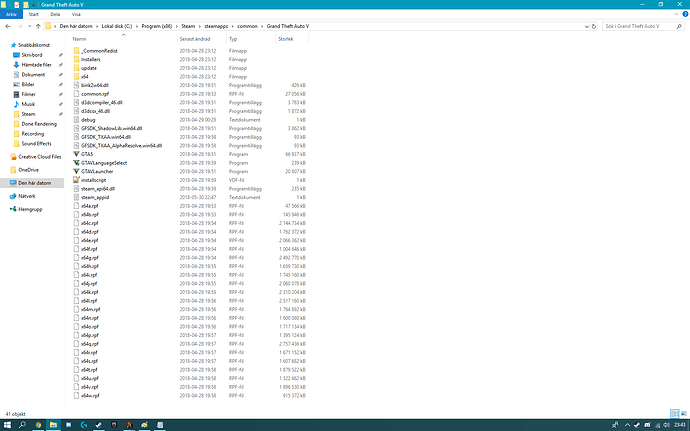Click the Properties quick access icon in title bar
This screenshot has width=690, height=431.
click(x=17, y=5)
